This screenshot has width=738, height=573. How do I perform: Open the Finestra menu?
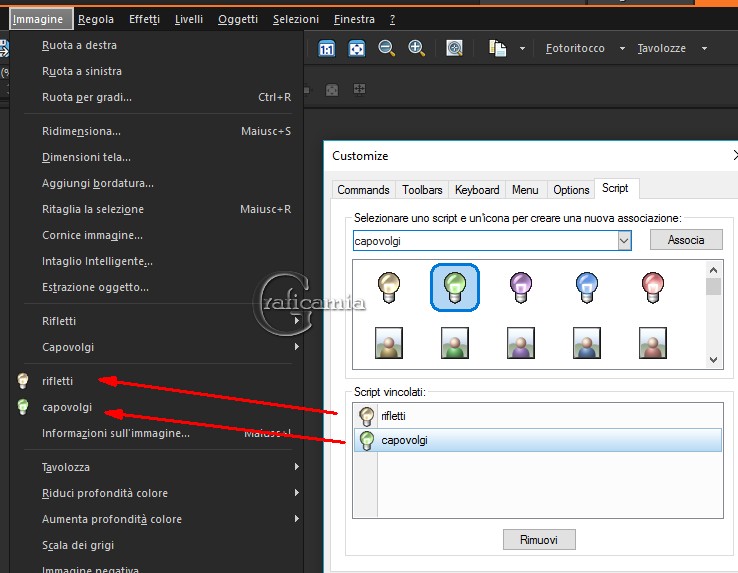tap(354, 19)
